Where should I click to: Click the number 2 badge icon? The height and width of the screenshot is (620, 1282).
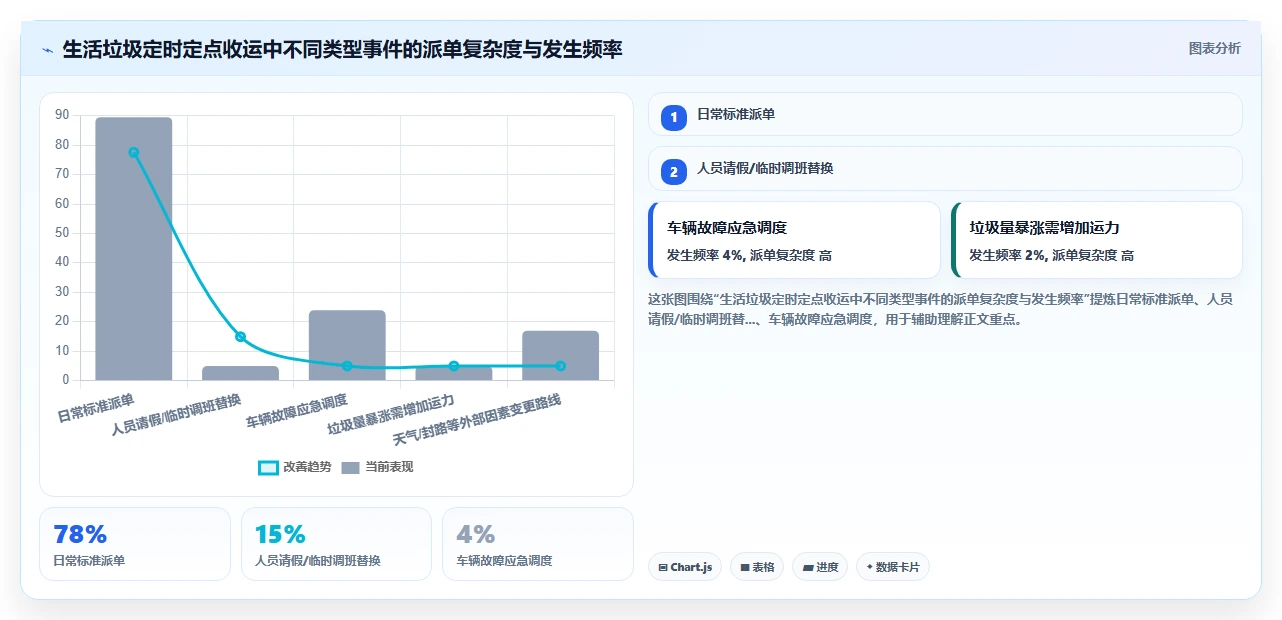[x=674, y=171]
